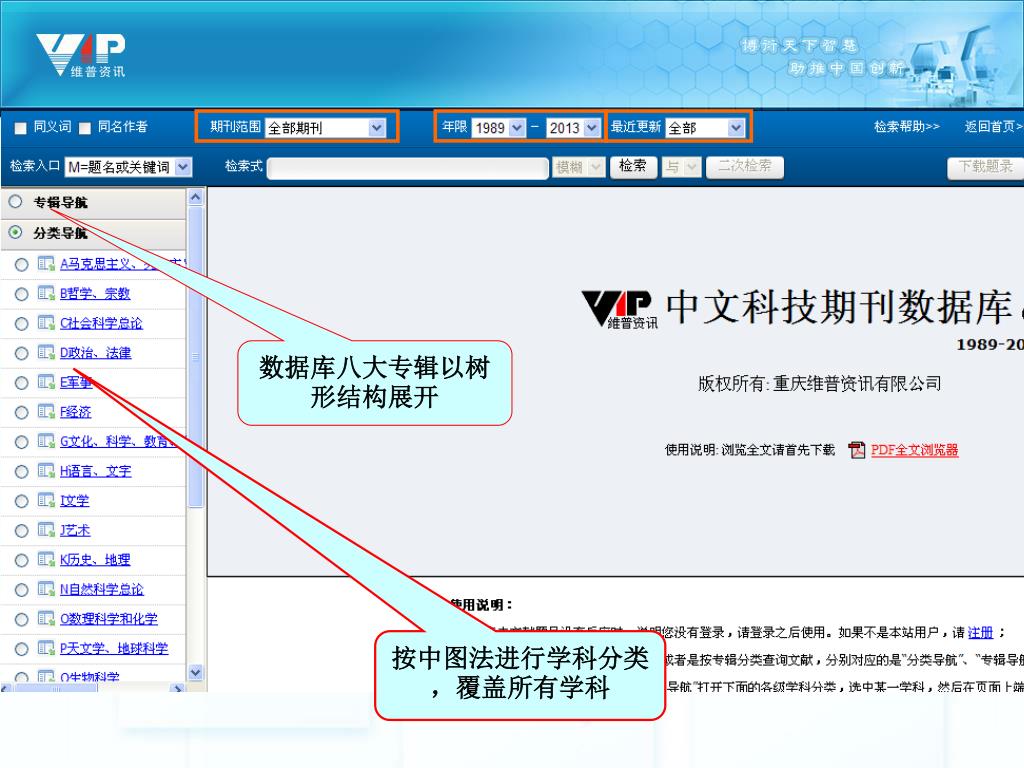The width and height of the screenshot is (1024, 768).
Task: Click the book icon beside I文学
Action: pyautogui.click(x=46, y=500)
